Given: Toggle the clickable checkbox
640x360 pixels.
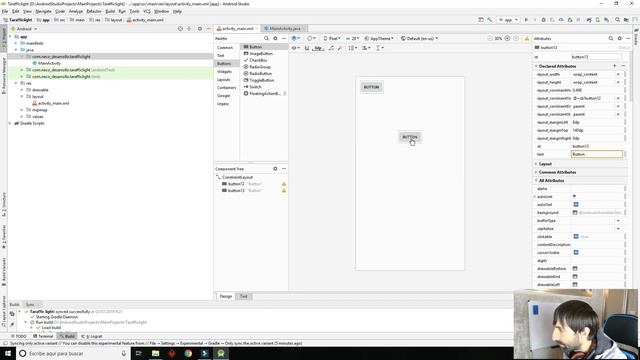Looking at the screenshot, I should point(576,236).
